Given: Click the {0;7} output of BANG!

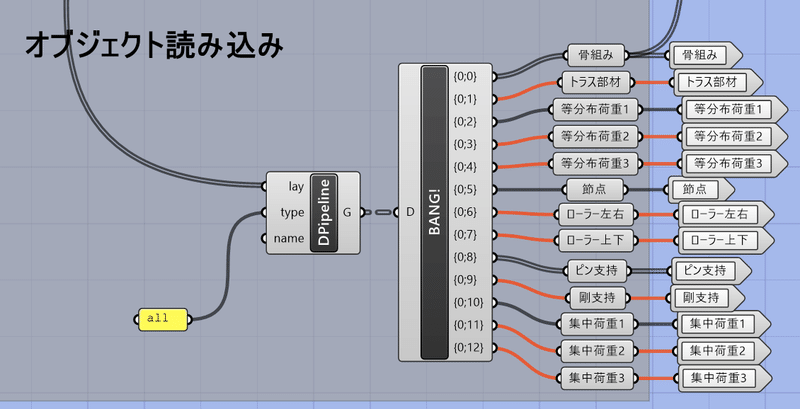Looking at the screenshot, I should coord(465,235).
